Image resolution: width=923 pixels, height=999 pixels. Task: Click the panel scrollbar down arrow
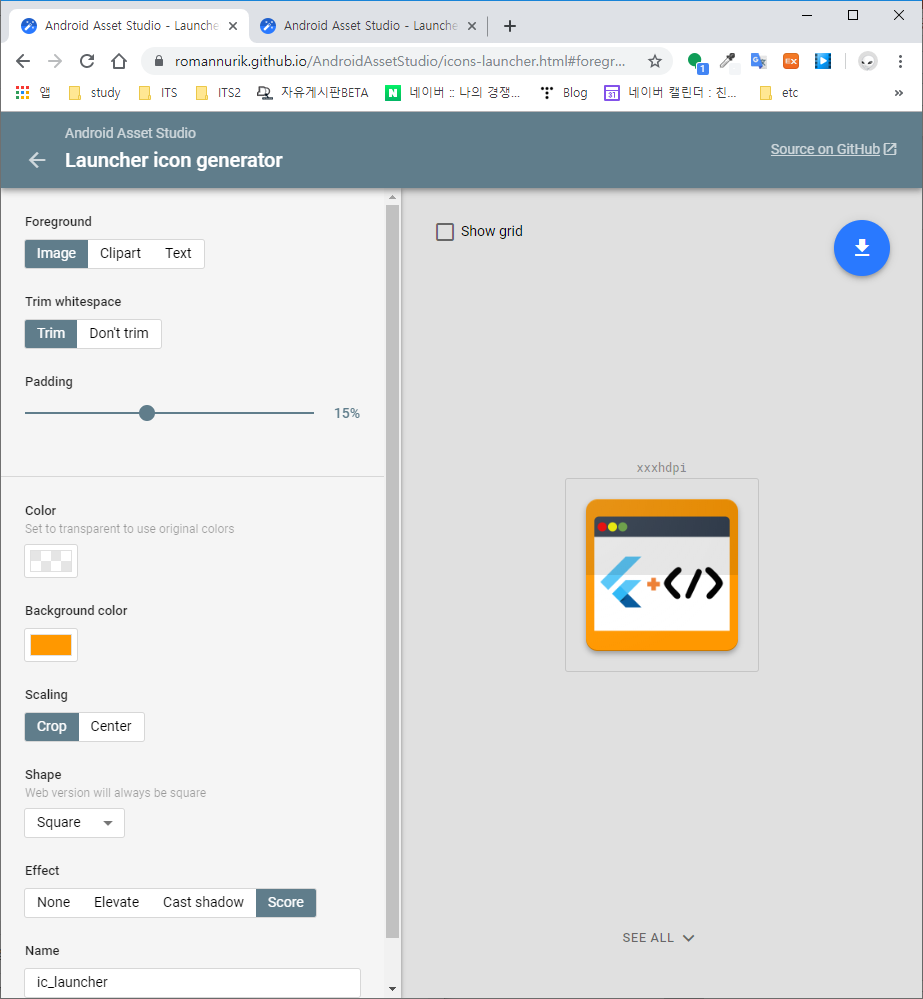coord(392,989)
